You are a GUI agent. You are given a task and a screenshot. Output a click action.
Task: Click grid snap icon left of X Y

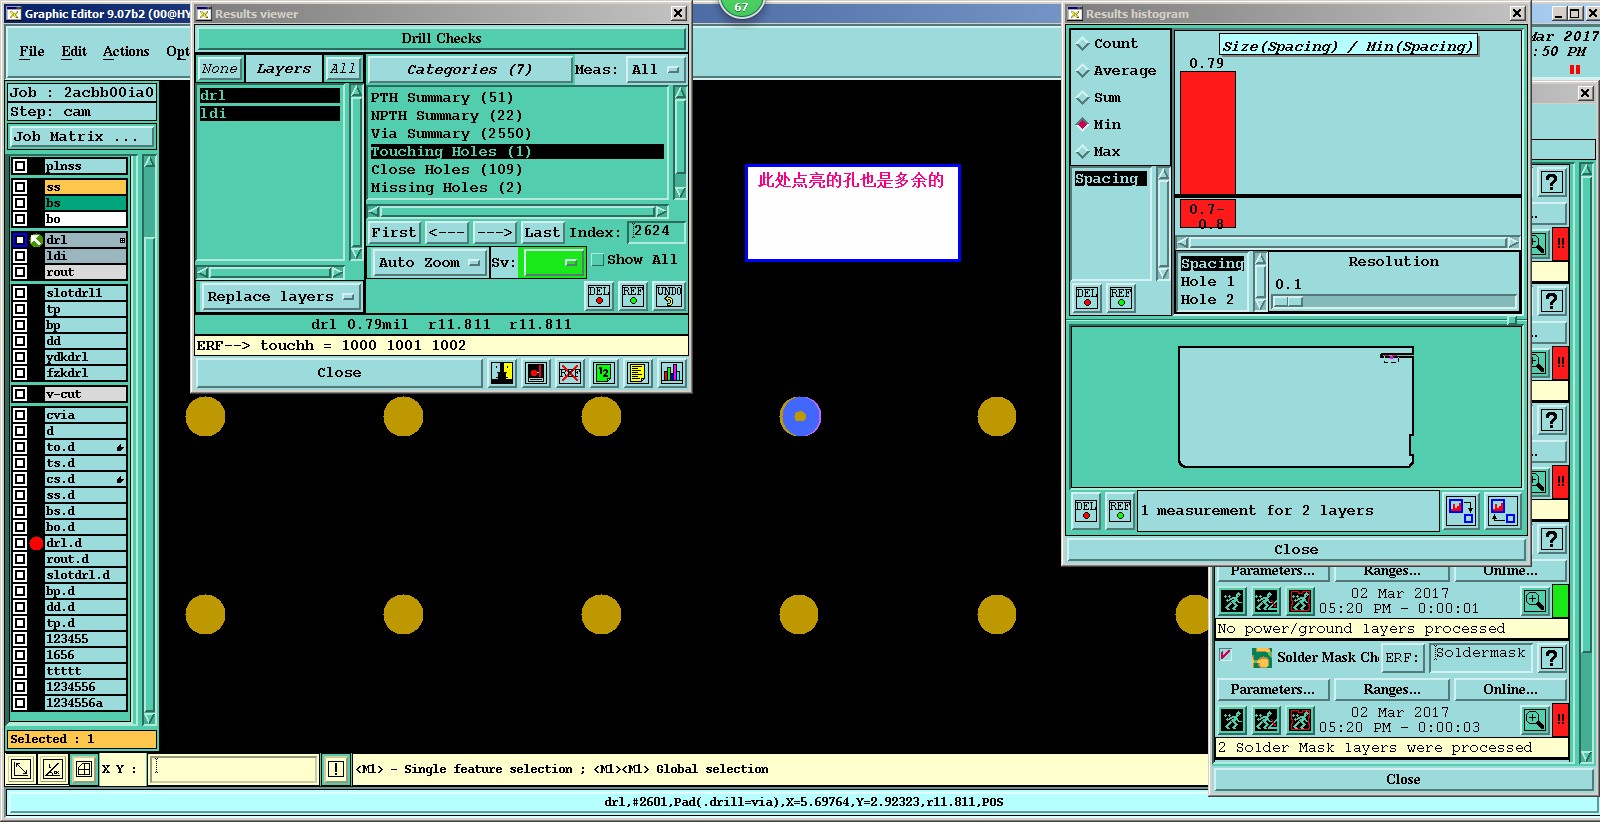pyautogui.click(x=84, y=769)
